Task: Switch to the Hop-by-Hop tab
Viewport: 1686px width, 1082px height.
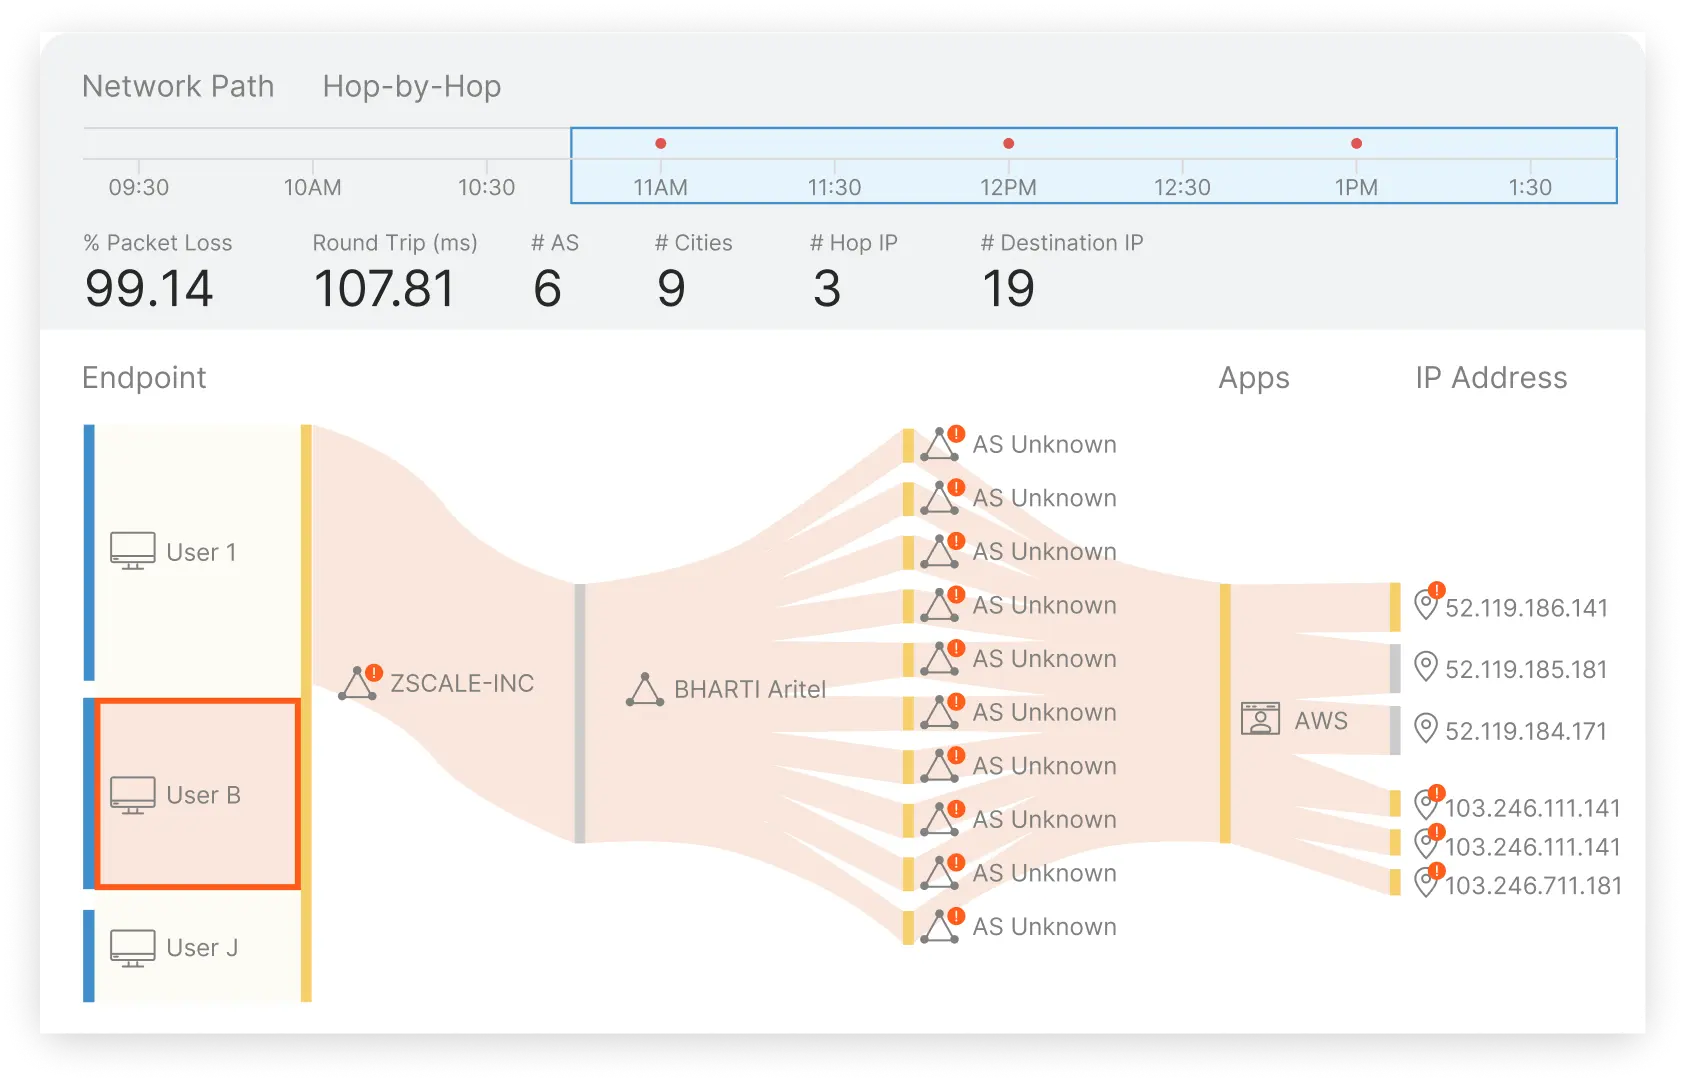Action: [x=411, y=87]
